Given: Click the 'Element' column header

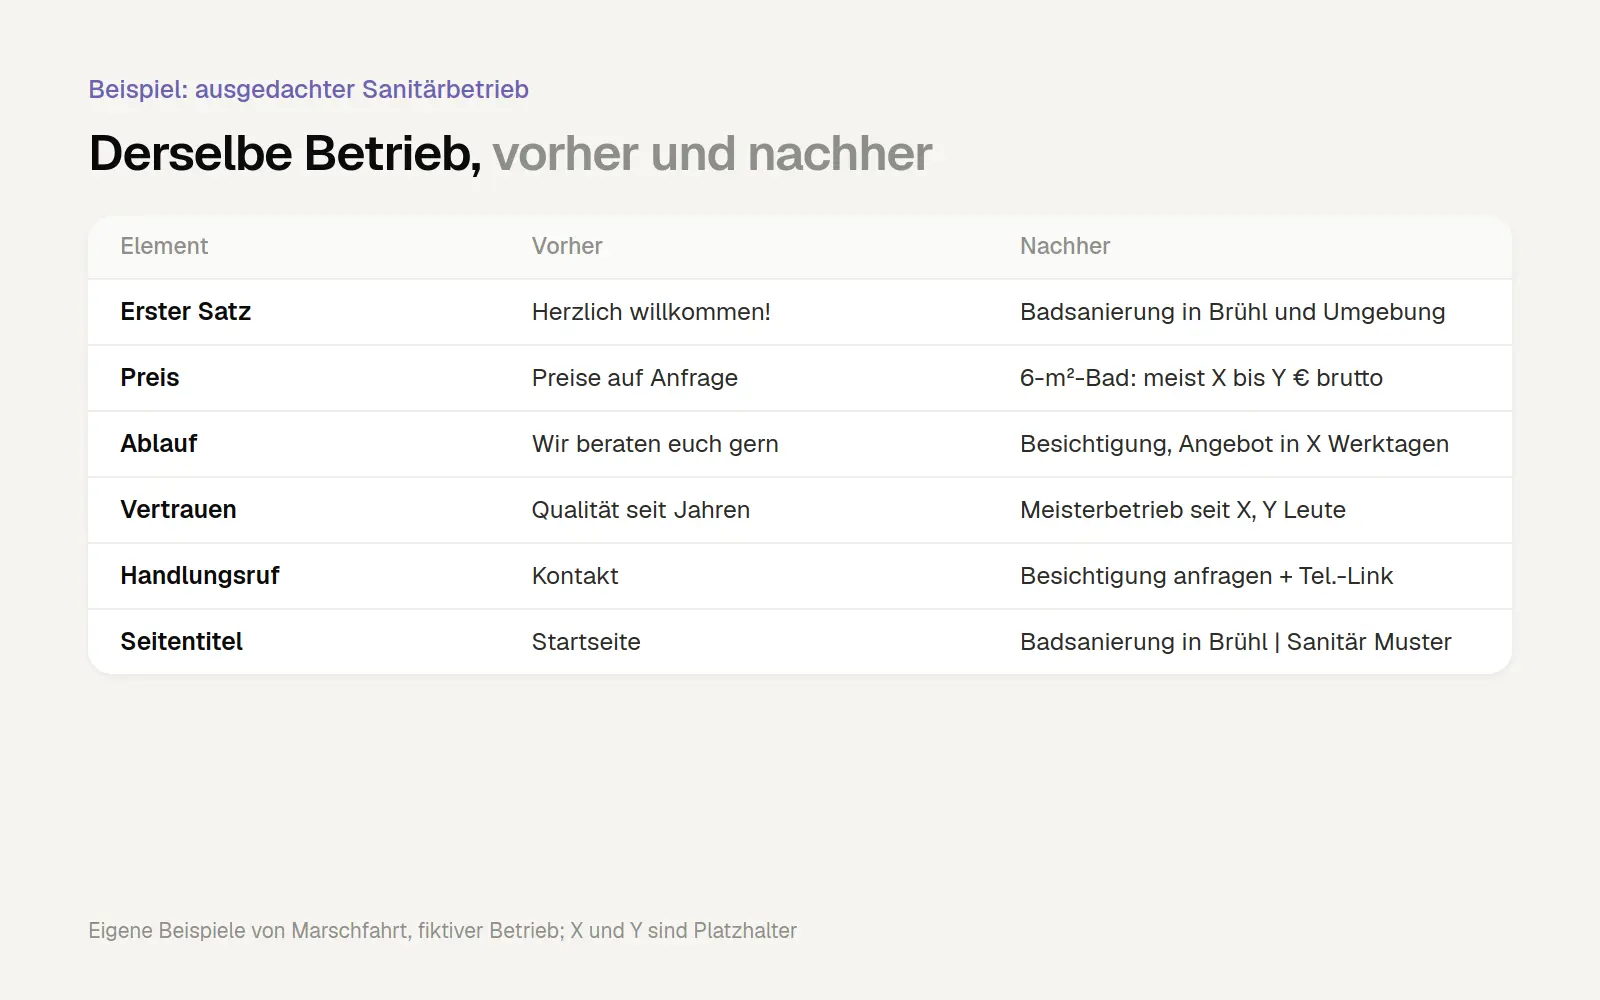Looking at the screenshot, I should pos(164,246).
